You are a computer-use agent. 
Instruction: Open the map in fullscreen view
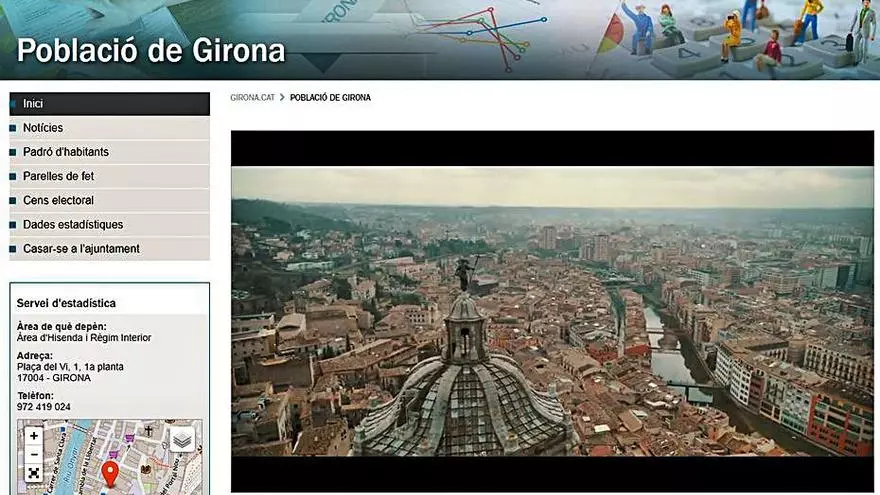(x=34, y=473)
